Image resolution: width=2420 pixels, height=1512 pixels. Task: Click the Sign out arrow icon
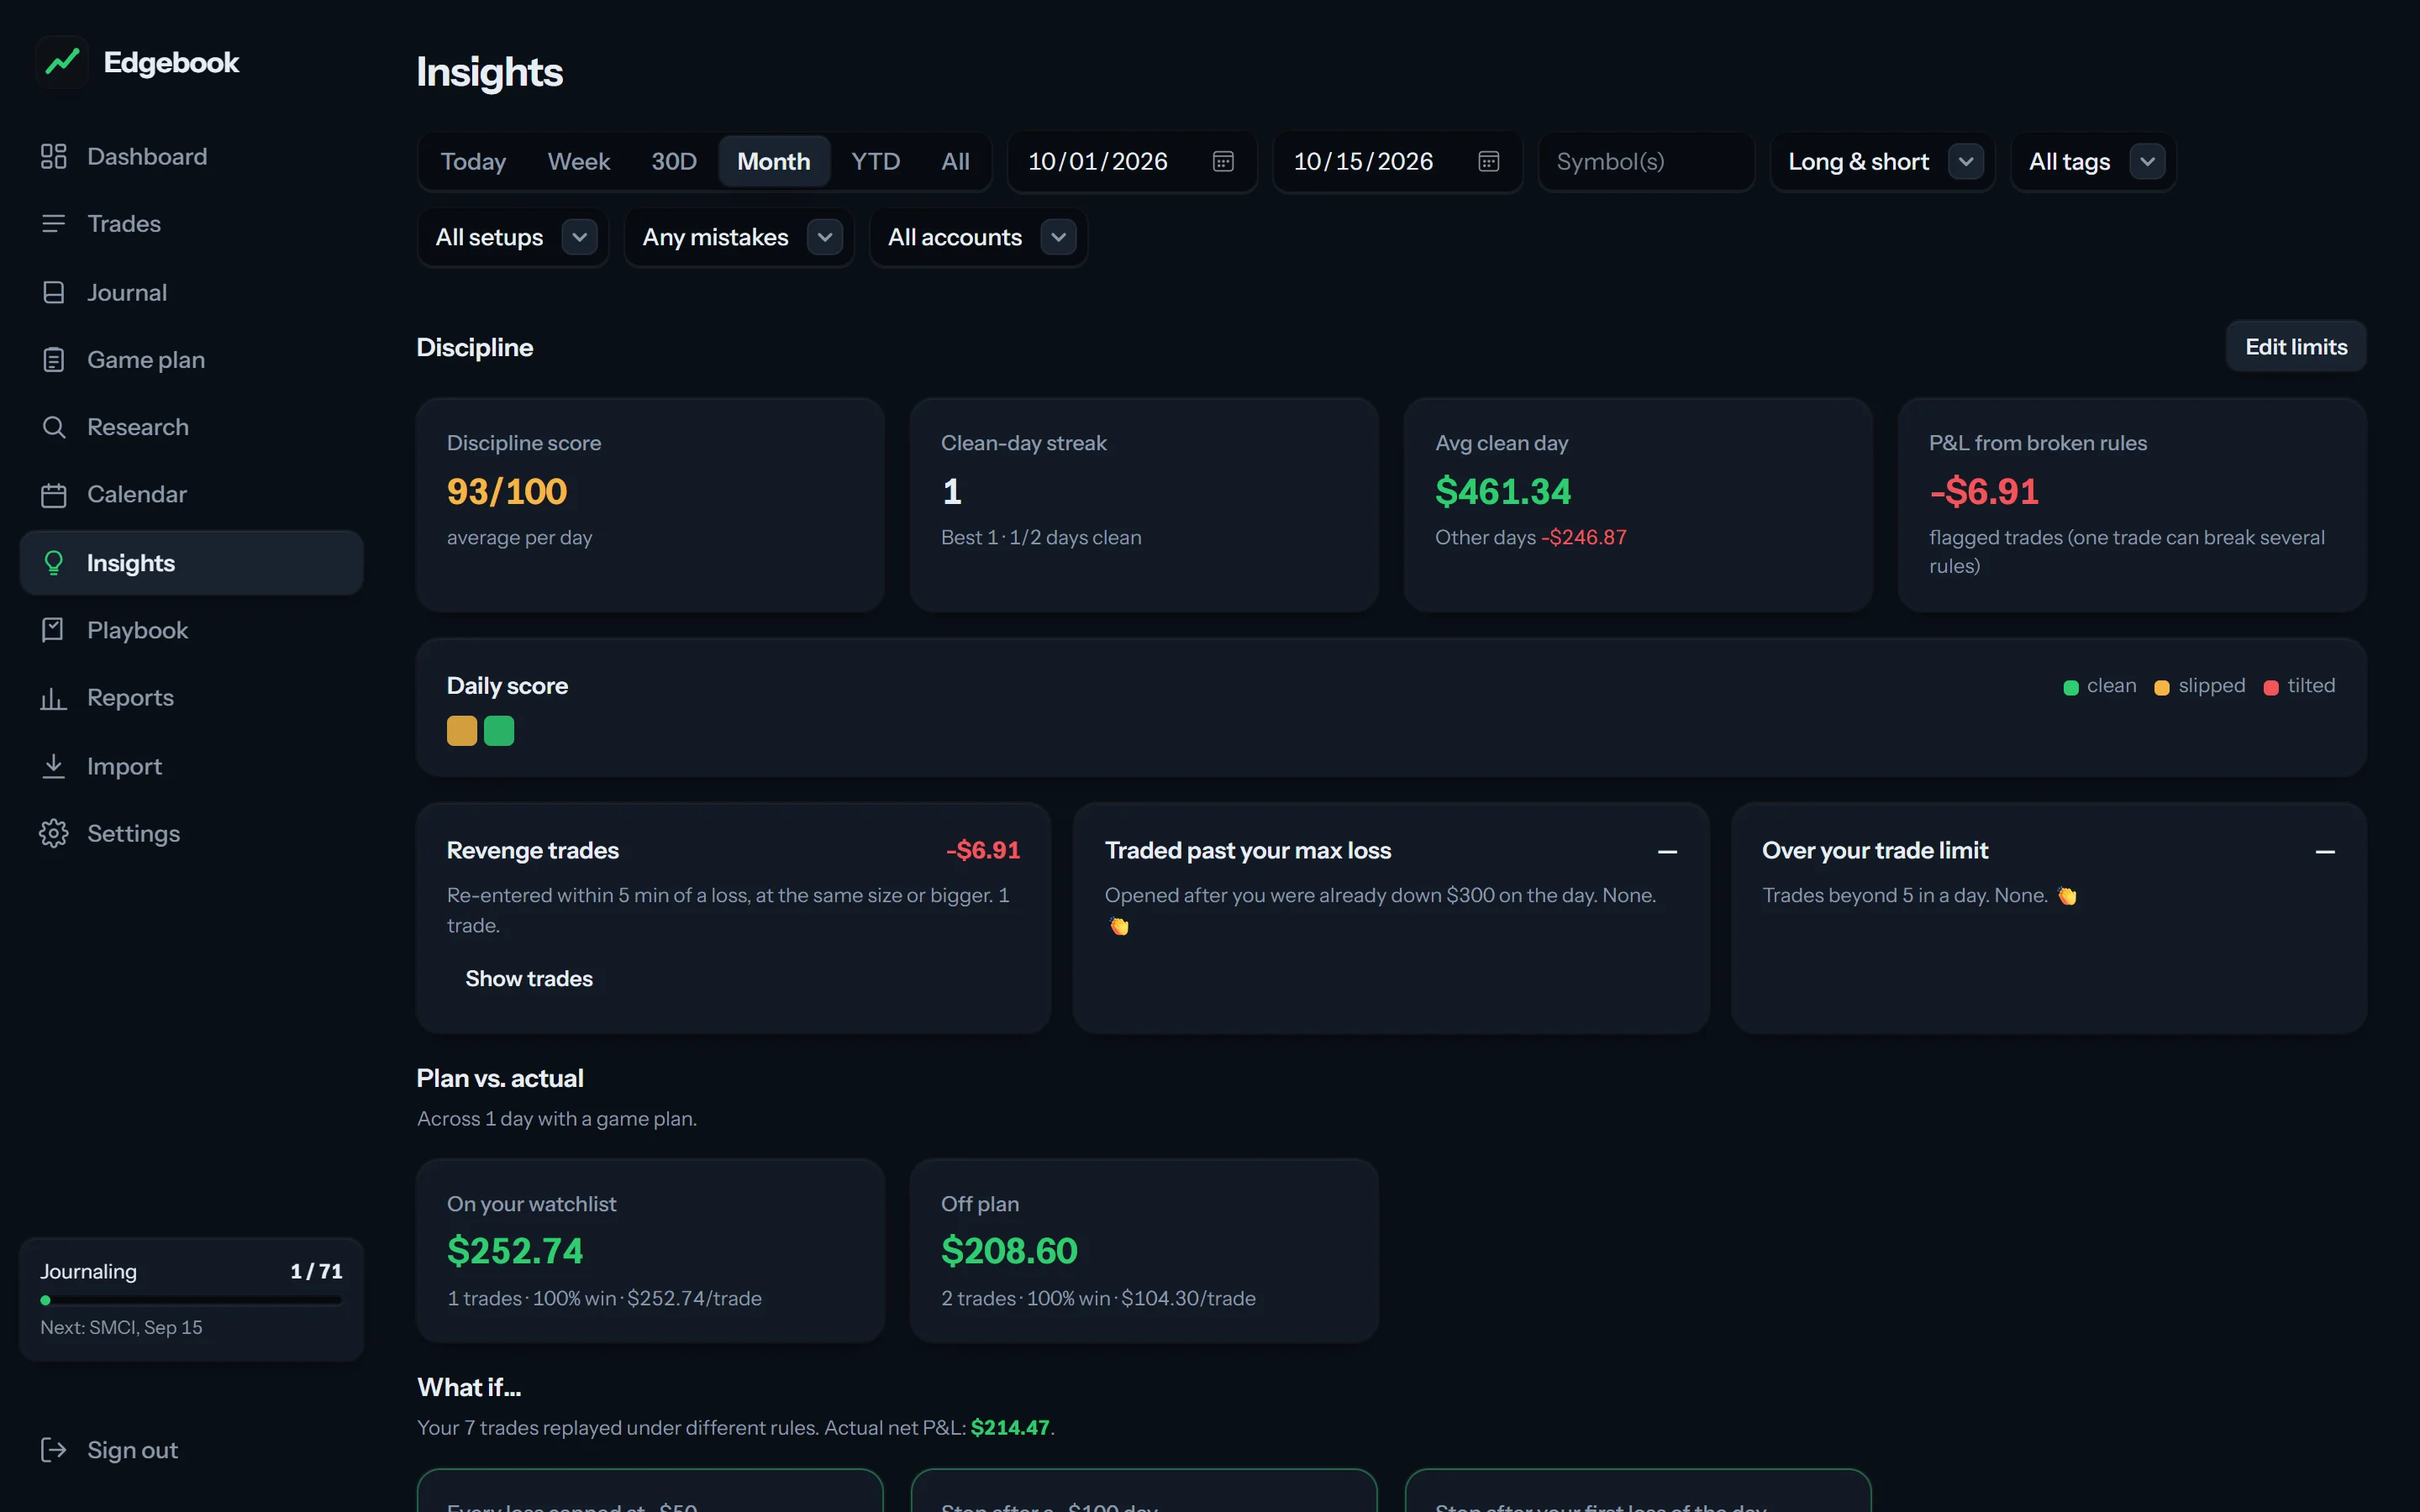pyautogui.click(x=53, y=1450)
